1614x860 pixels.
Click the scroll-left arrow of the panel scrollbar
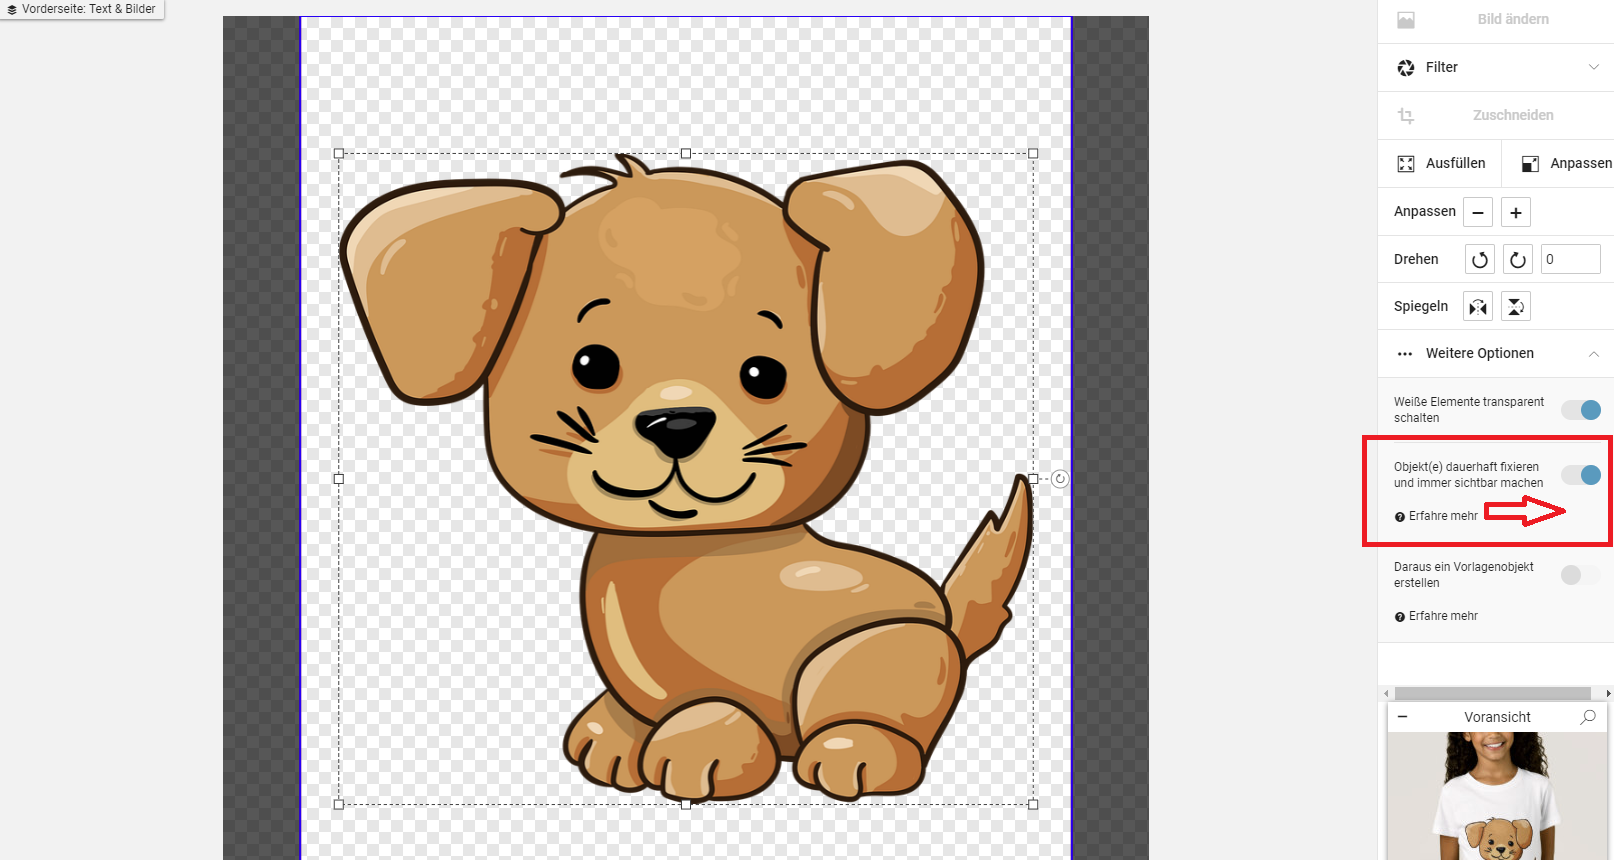1386,693
